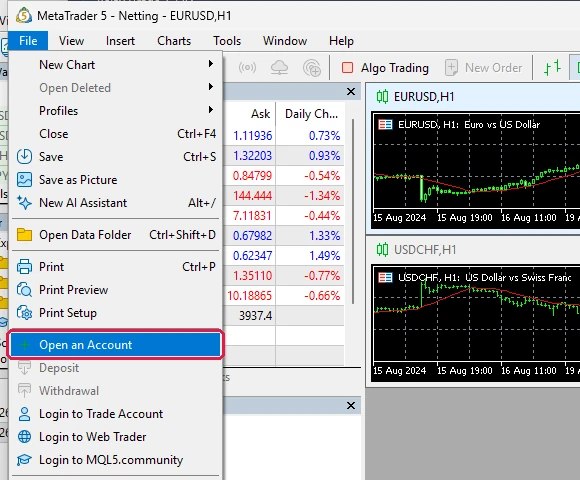Click the Print Preview magnifier icon
580x480 pixels.
point(24,290)
